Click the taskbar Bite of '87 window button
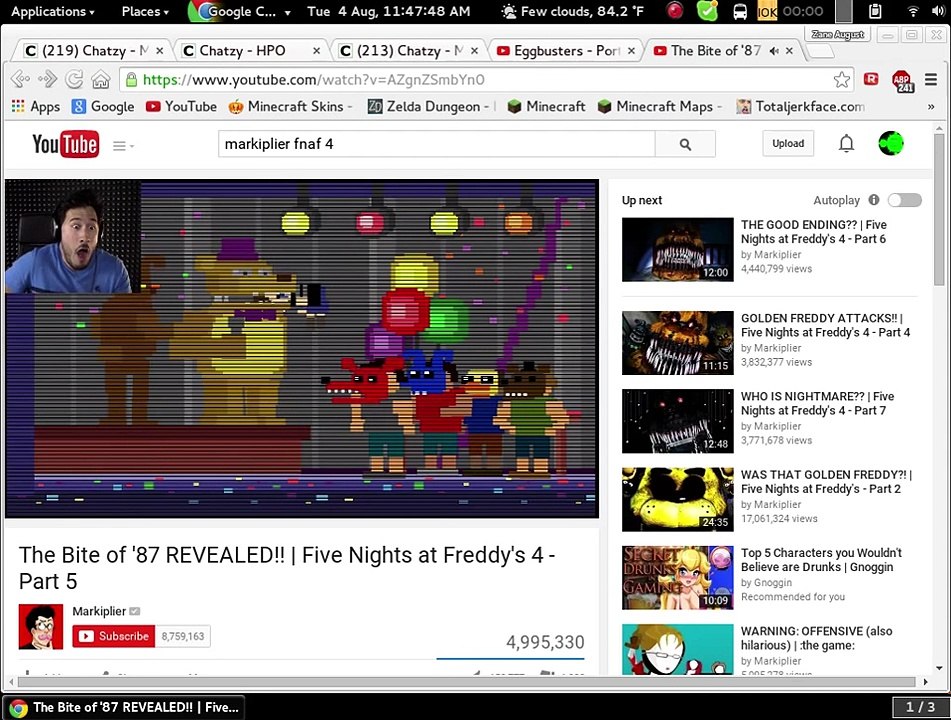This screenshot has width=951, height=720. [124, 707]
